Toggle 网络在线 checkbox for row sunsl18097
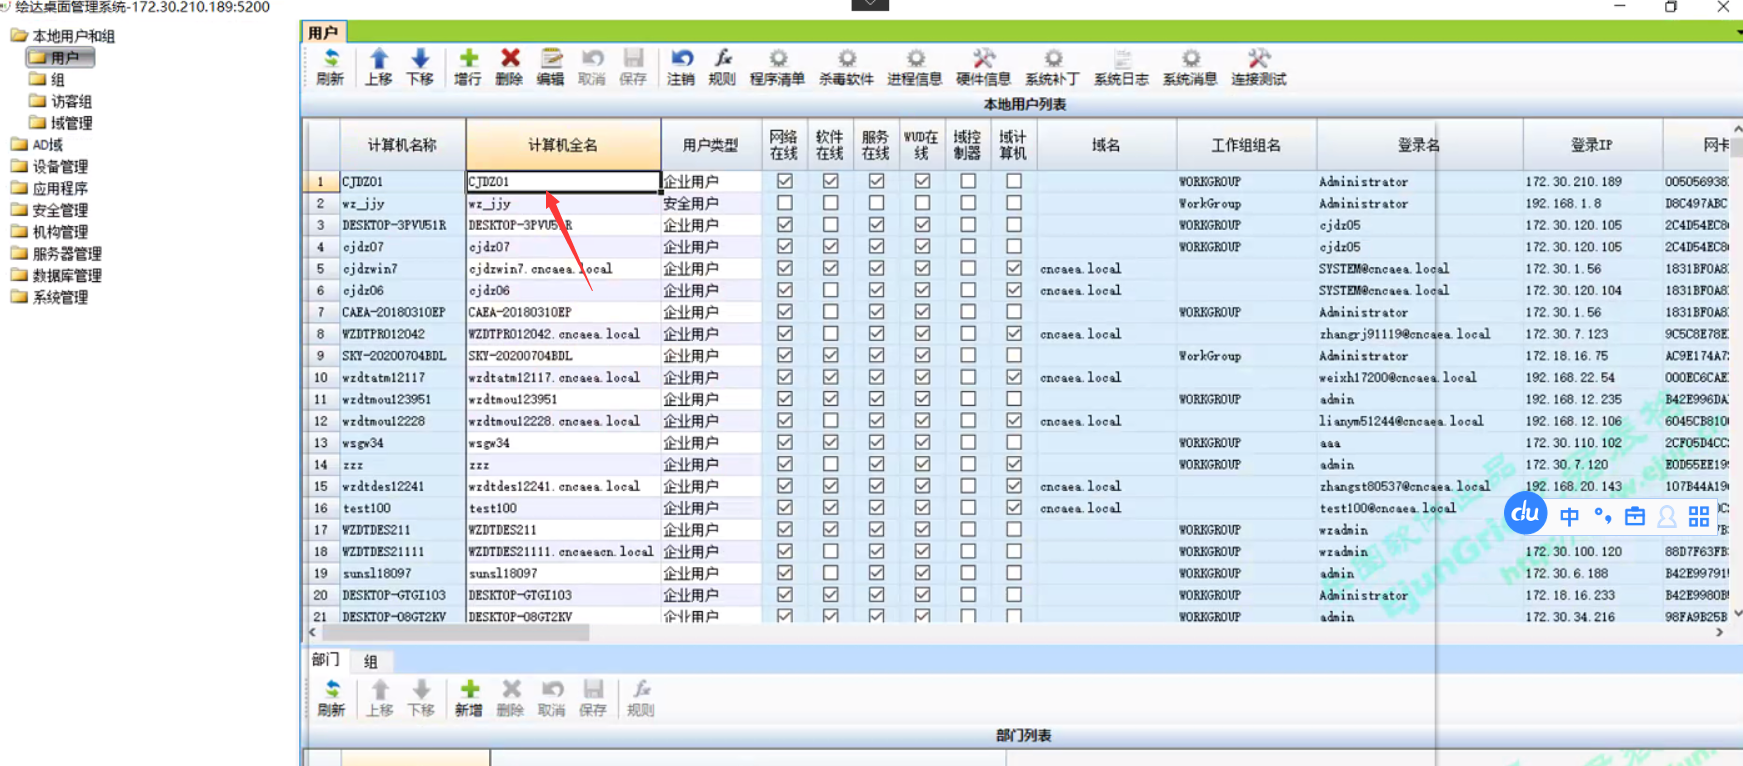The width and height of the screenshot is (1743, 766). [785, 573]
